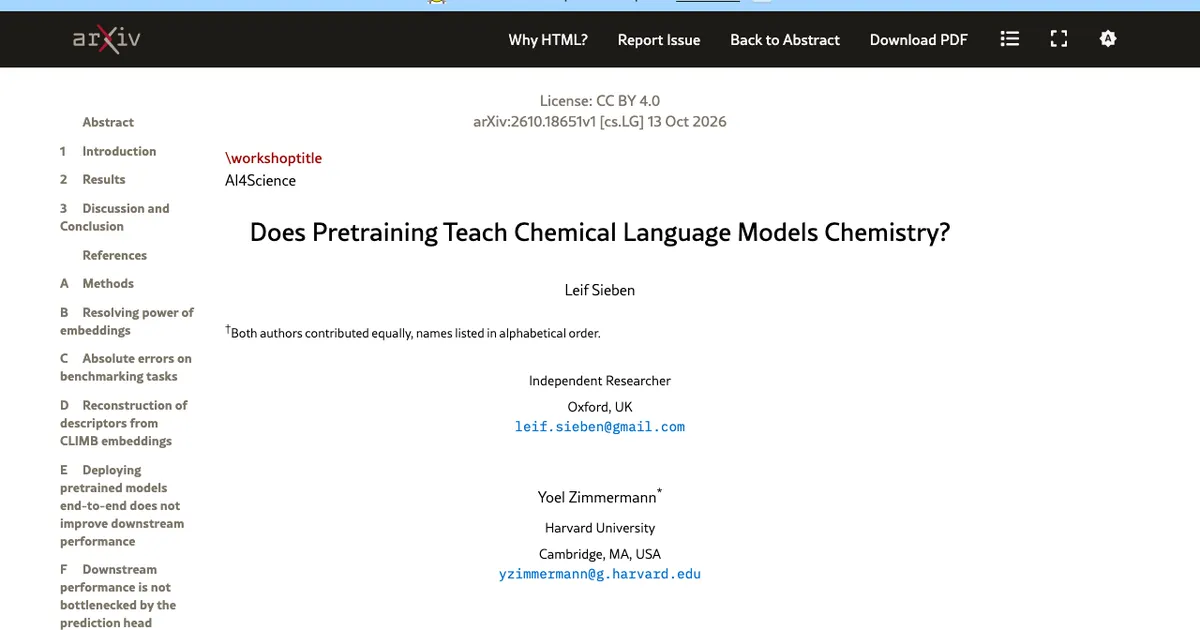The height and width of the screenshot is (630, 1200).
Task: Select Absolute errors on benchmarking tasks
Action: click(126, 367)
